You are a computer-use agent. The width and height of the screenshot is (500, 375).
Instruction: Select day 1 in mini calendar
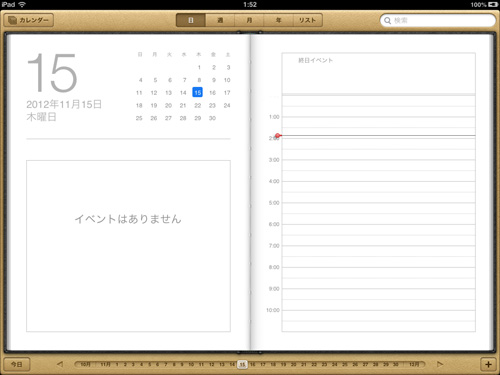click(x=199, y=67)
